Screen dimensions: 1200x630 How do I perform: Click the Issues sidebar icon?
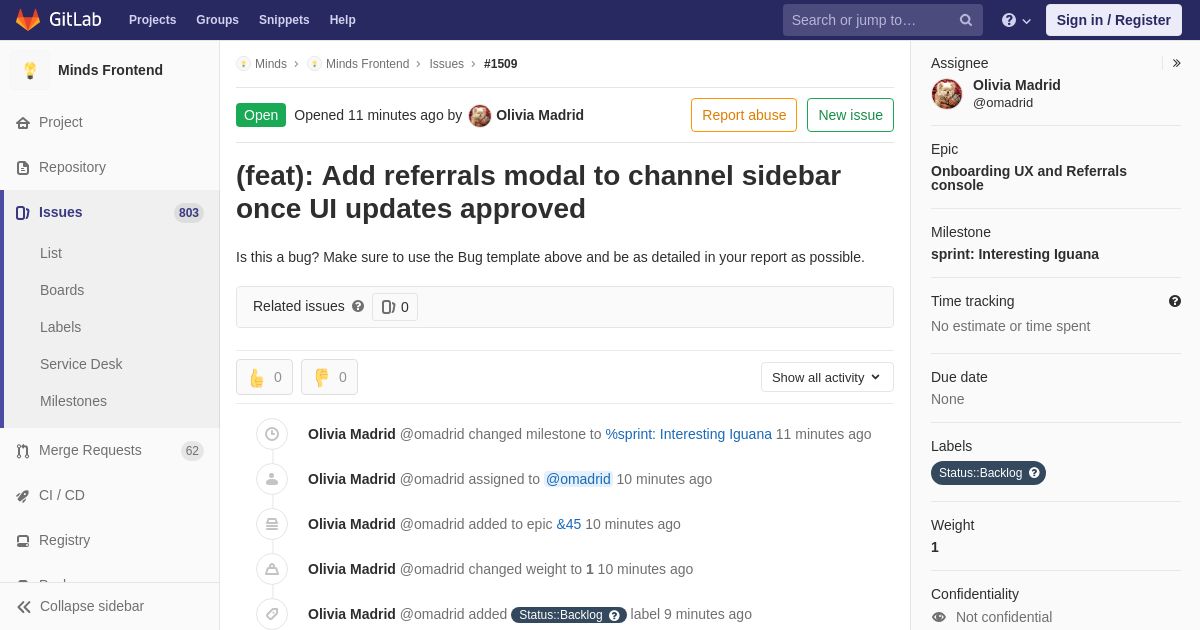(x=23, y=213)
